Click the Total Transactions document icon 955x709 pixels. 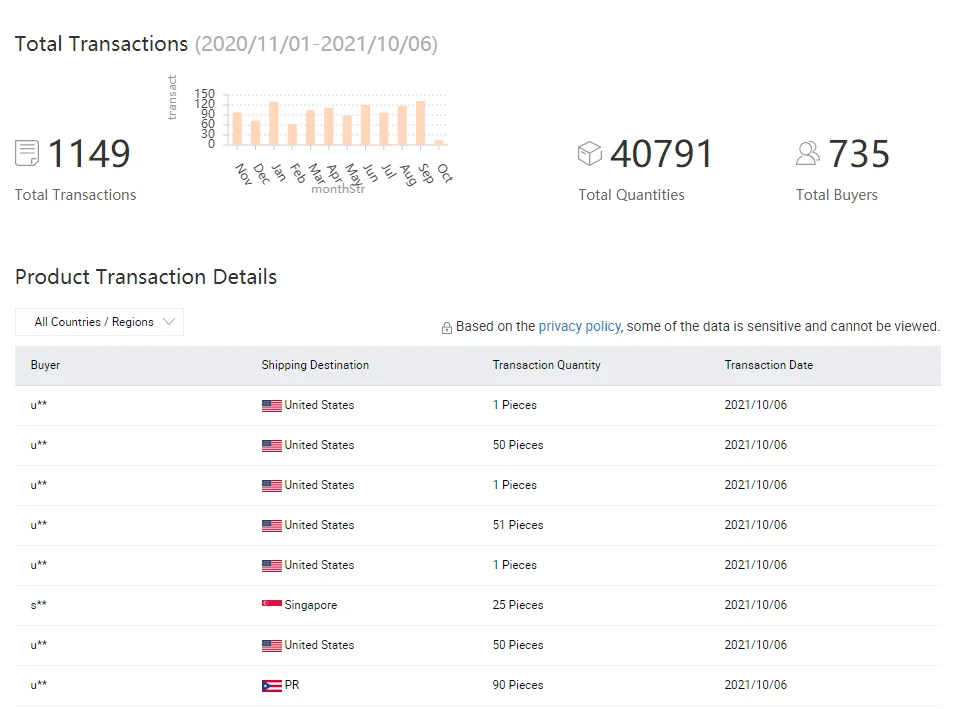27,153
